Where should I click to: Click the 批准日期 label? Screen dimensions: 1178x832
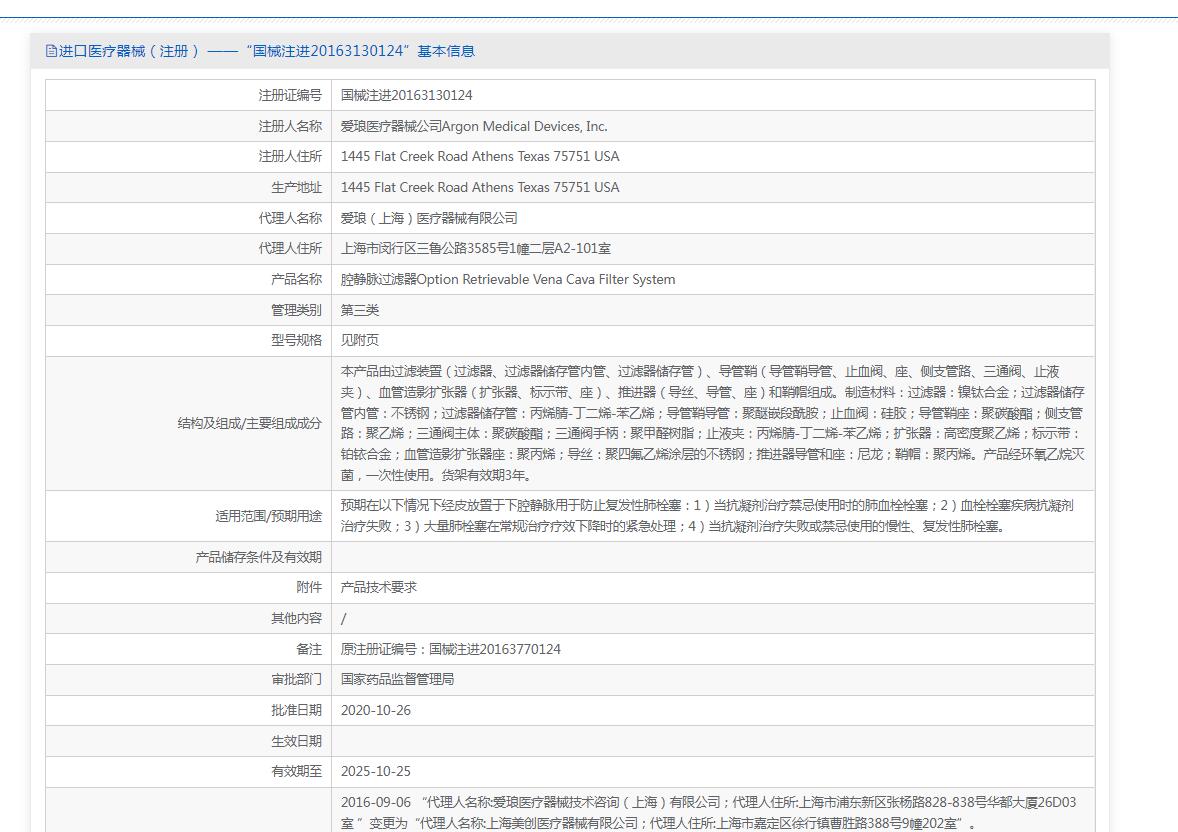(296, 709)
